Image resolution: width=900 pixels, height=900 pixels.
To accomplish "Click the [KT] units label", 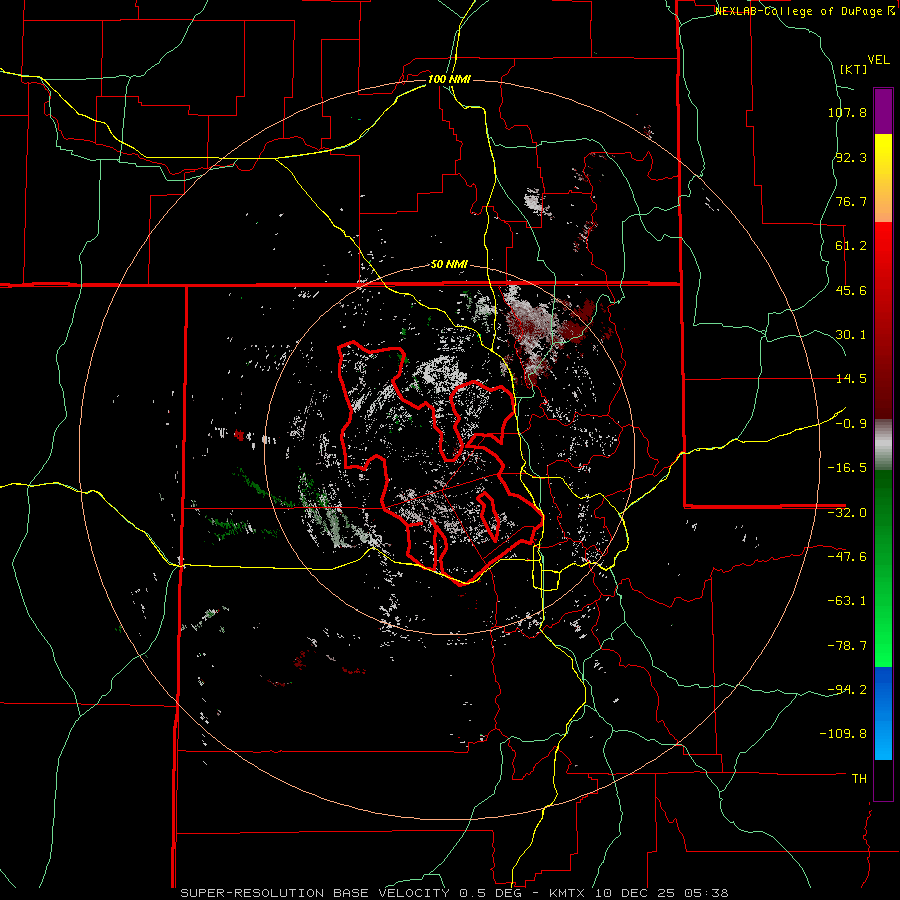I will [854, 69].
